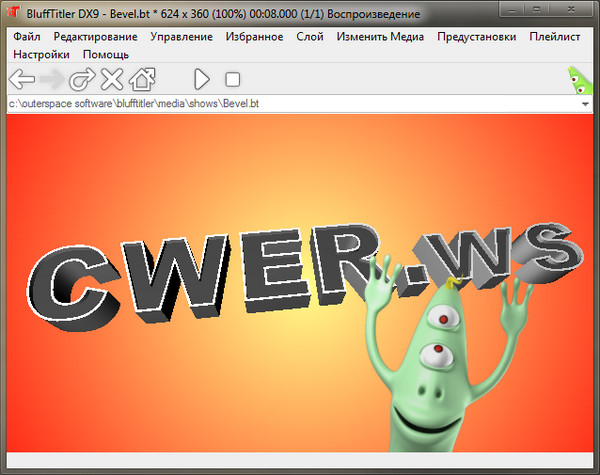Click the X cancel toolbar icon

(x=112, y=79)
